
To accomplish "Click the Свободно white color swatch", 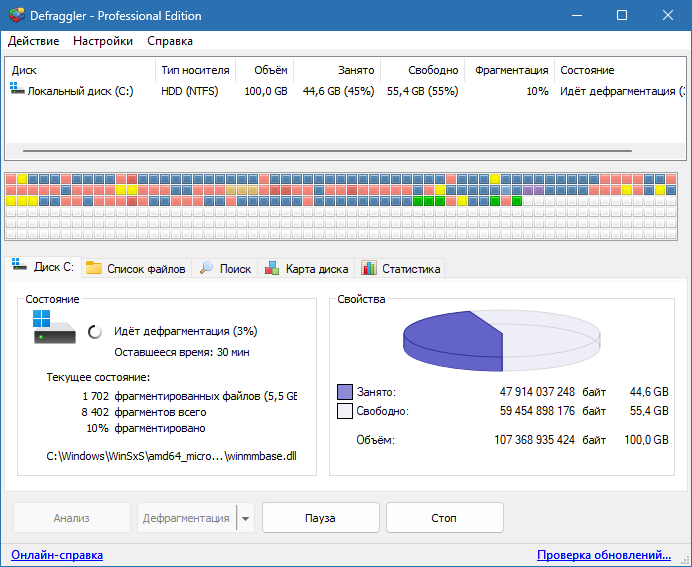I will (x=345, y=411).
